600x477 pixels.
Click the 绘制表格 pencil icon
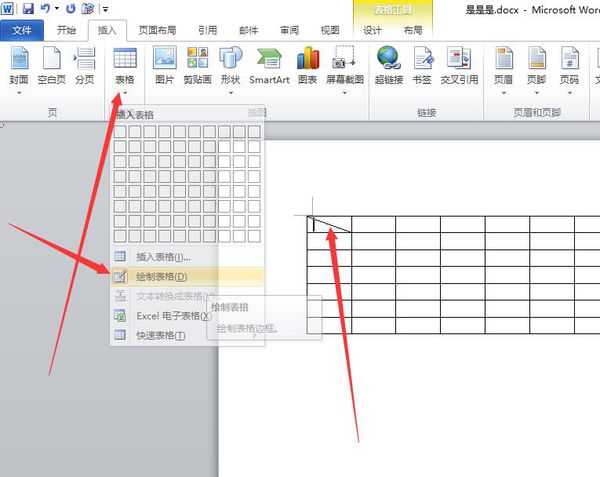(120, 277)
